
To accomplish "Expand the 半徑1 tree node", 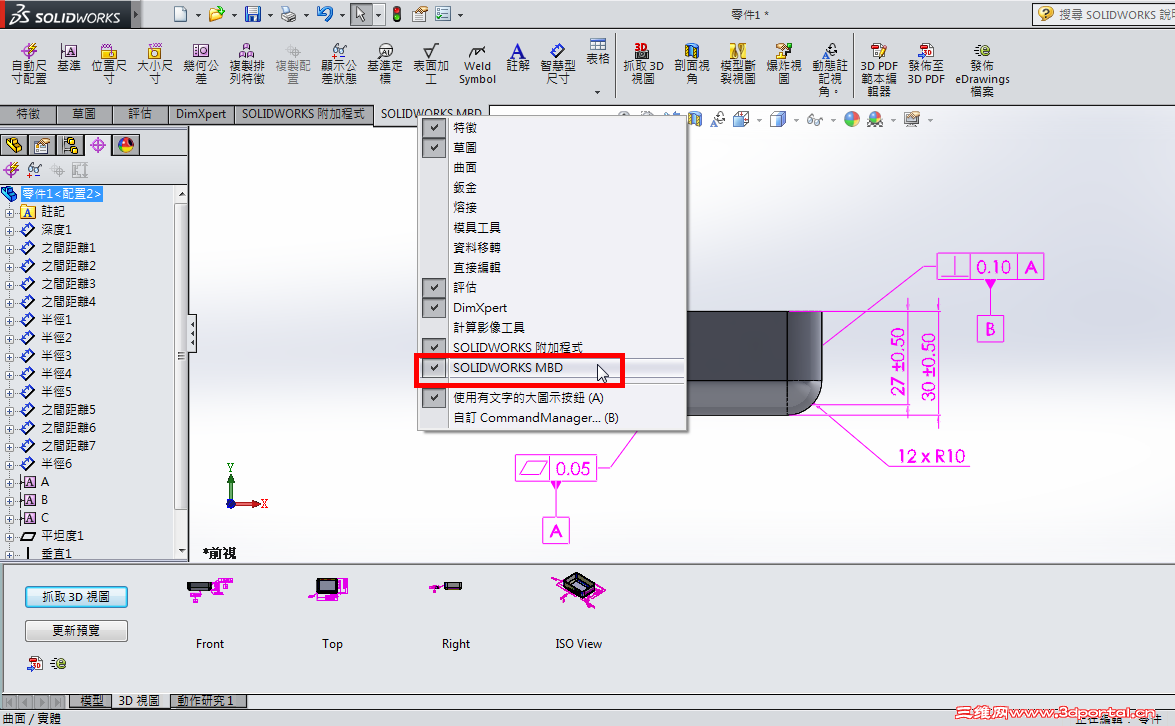I will click(9, 321).
